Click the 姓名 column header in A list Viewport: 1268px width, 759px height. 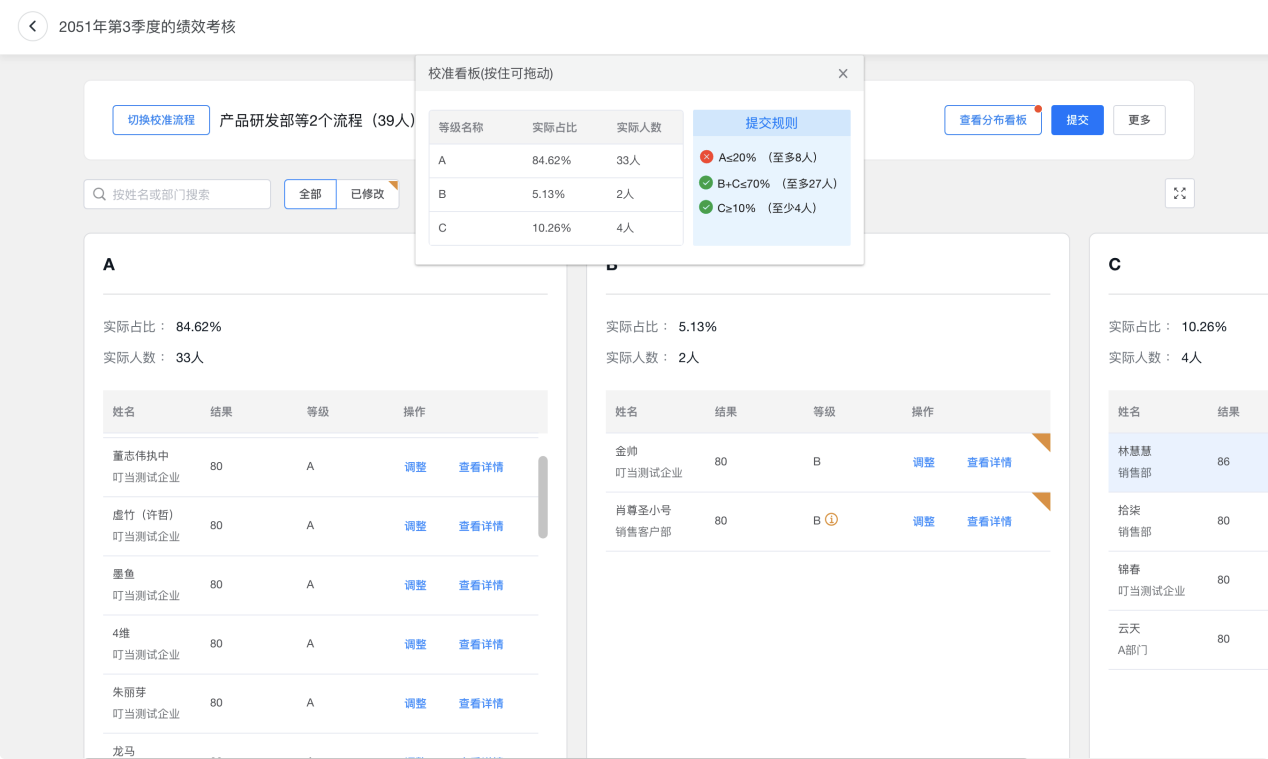coord(123,412)
